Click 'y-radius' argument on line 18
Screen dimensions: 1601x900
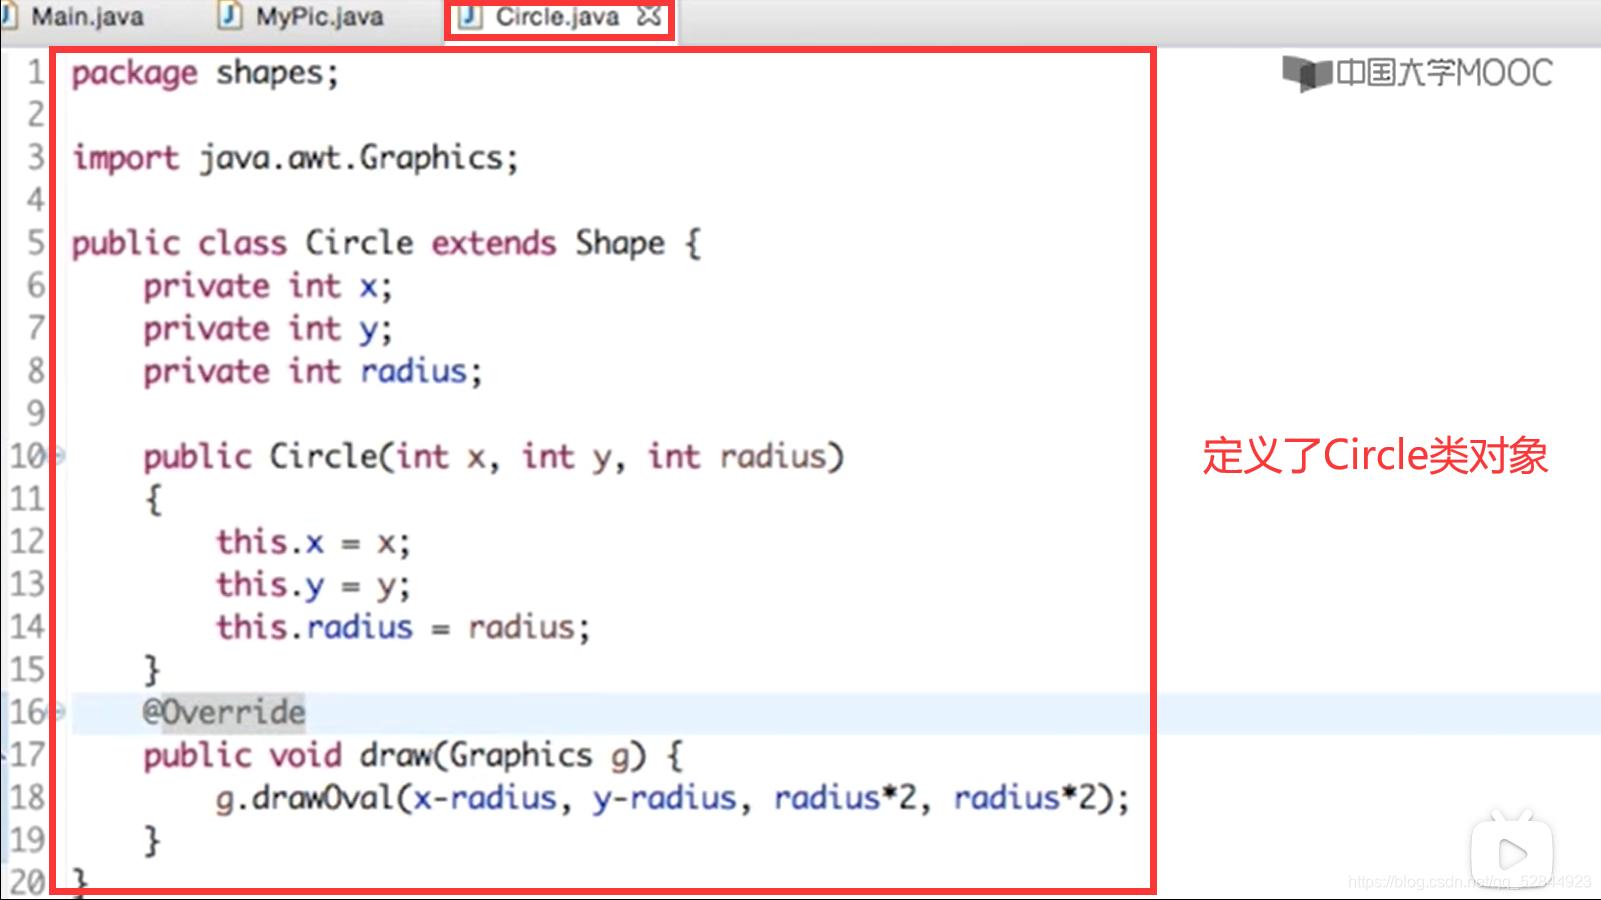coord(664,798)
